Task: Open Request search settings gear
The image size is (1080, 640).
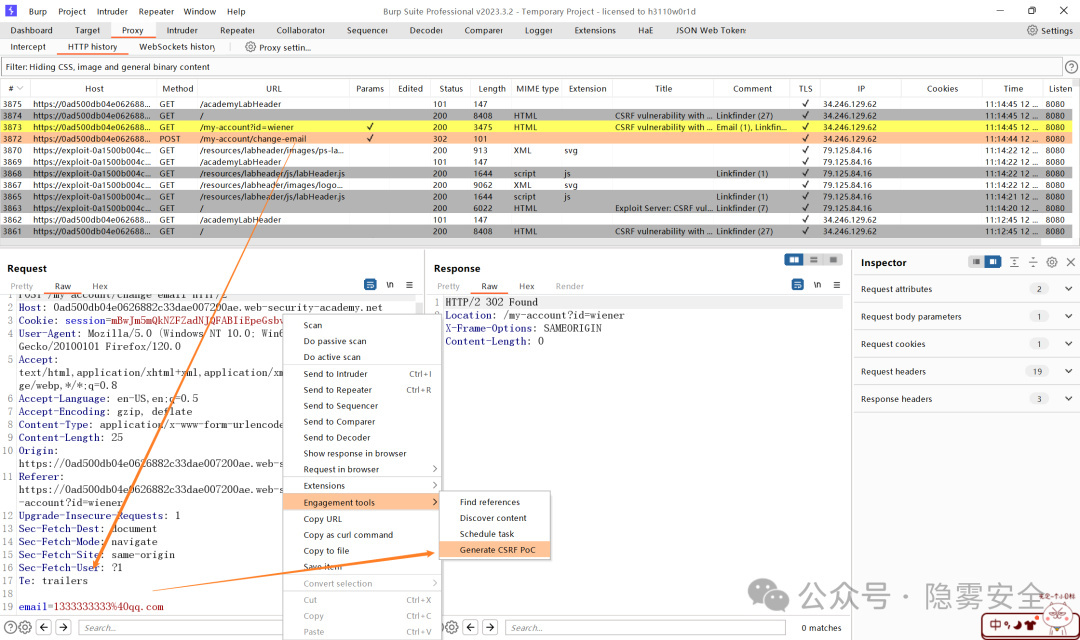Action: point(25,627)
